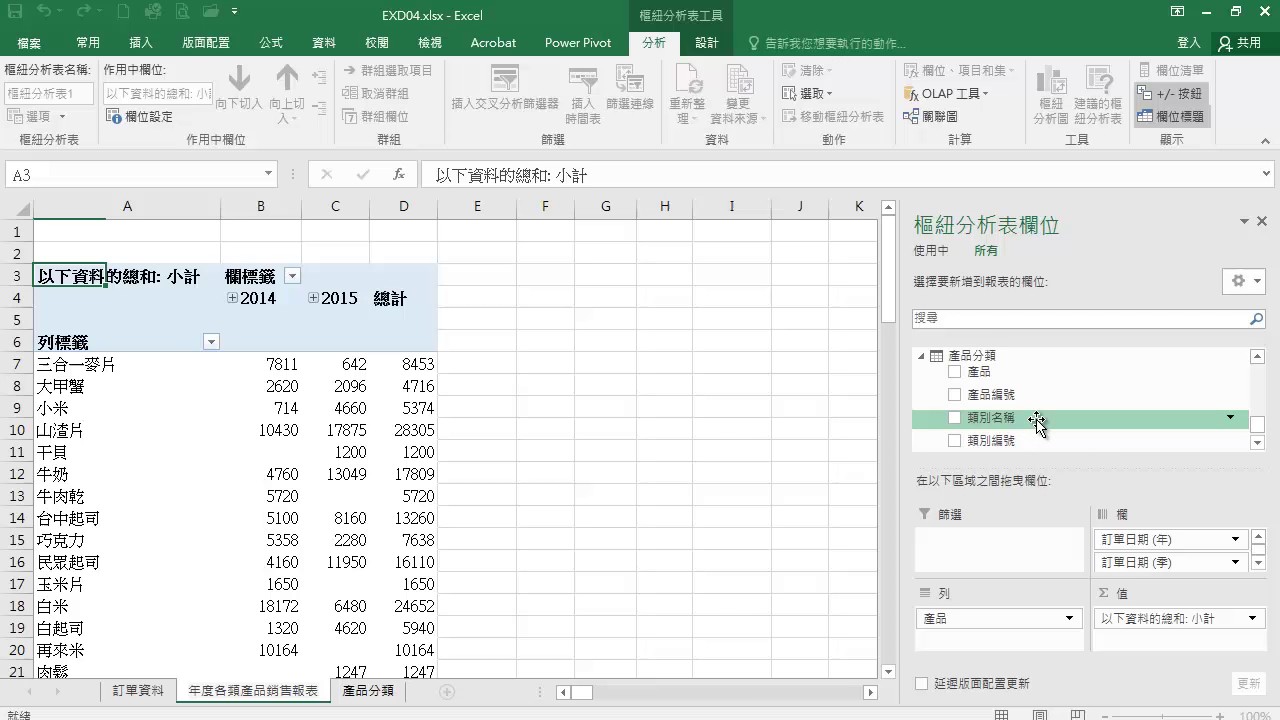Toggle the 欄位清單 field list button
The width and height of the screenshot is (1280, 720).
[1170, 70]
